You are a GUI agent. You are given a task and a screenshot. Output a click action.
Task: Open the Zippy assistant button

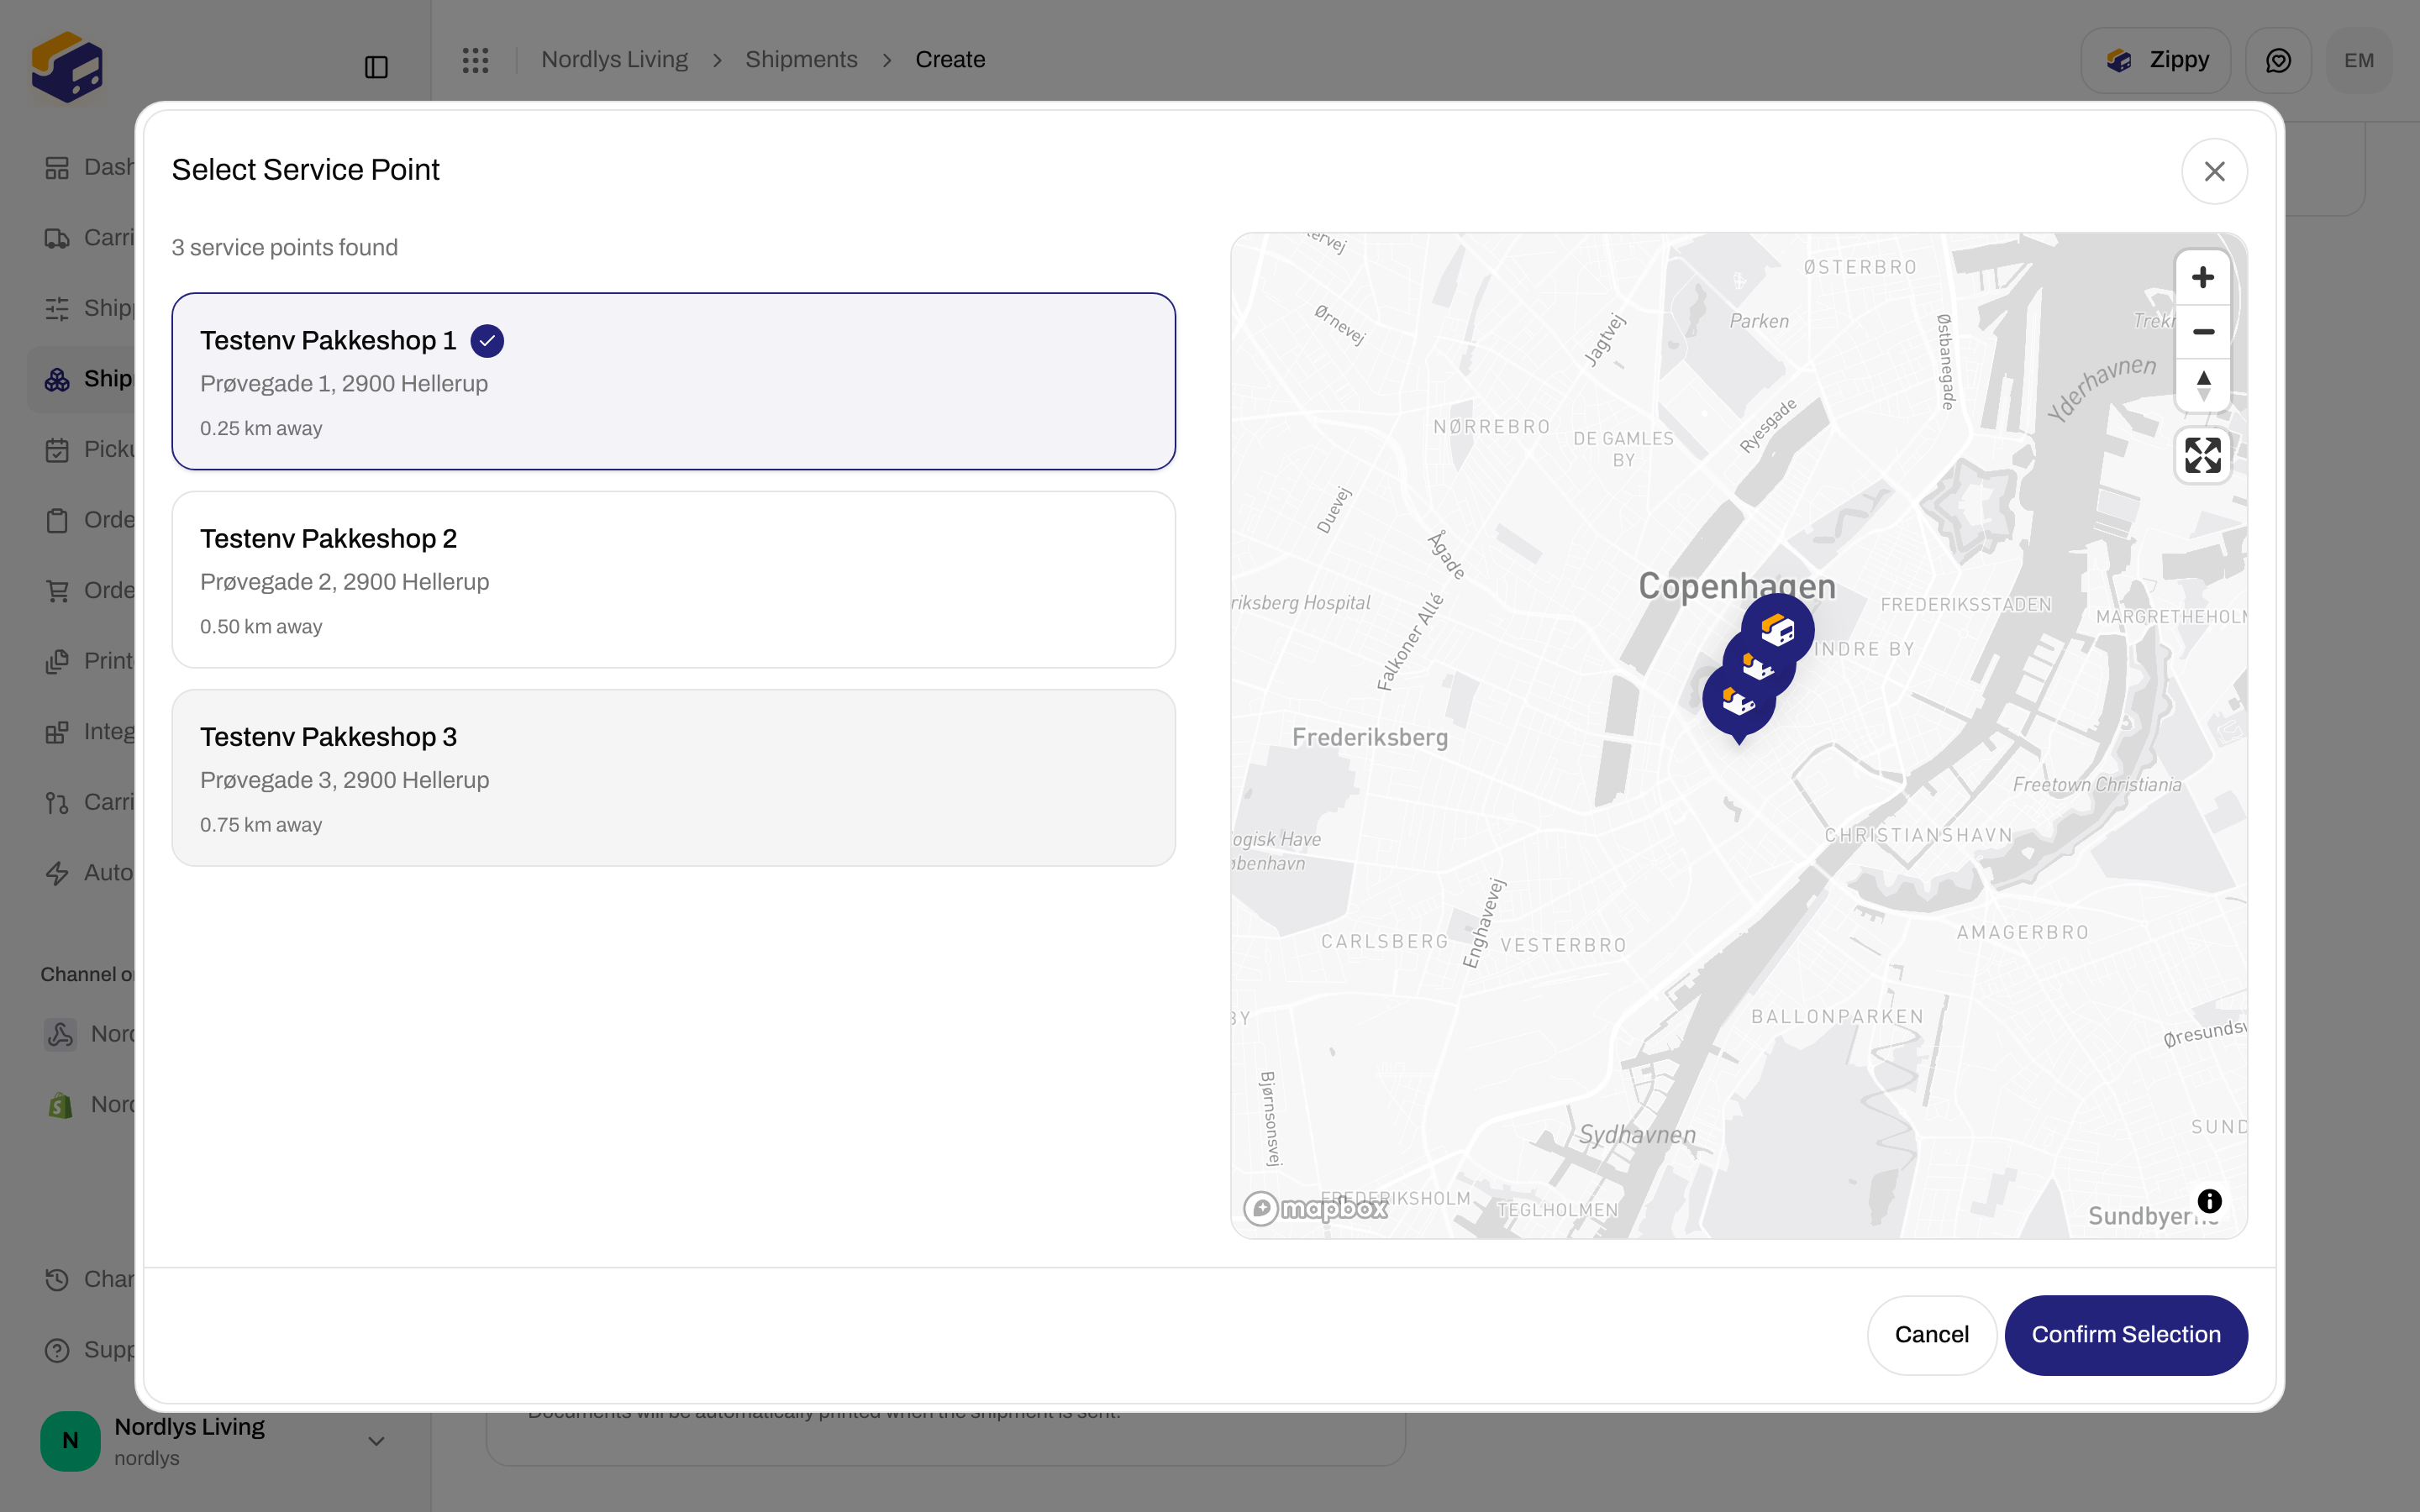click(x=2155, y=60)
